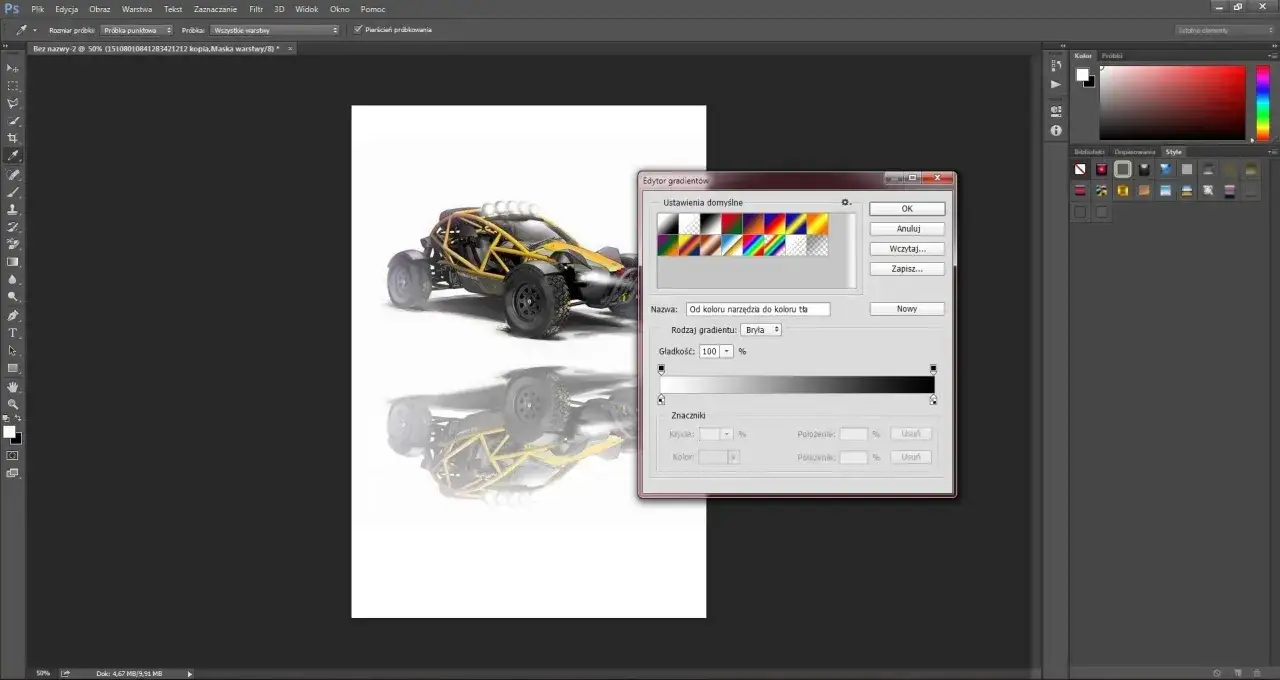The image size is (1280, 680).
Task: Select the Gradient tool
Action: 13,262
